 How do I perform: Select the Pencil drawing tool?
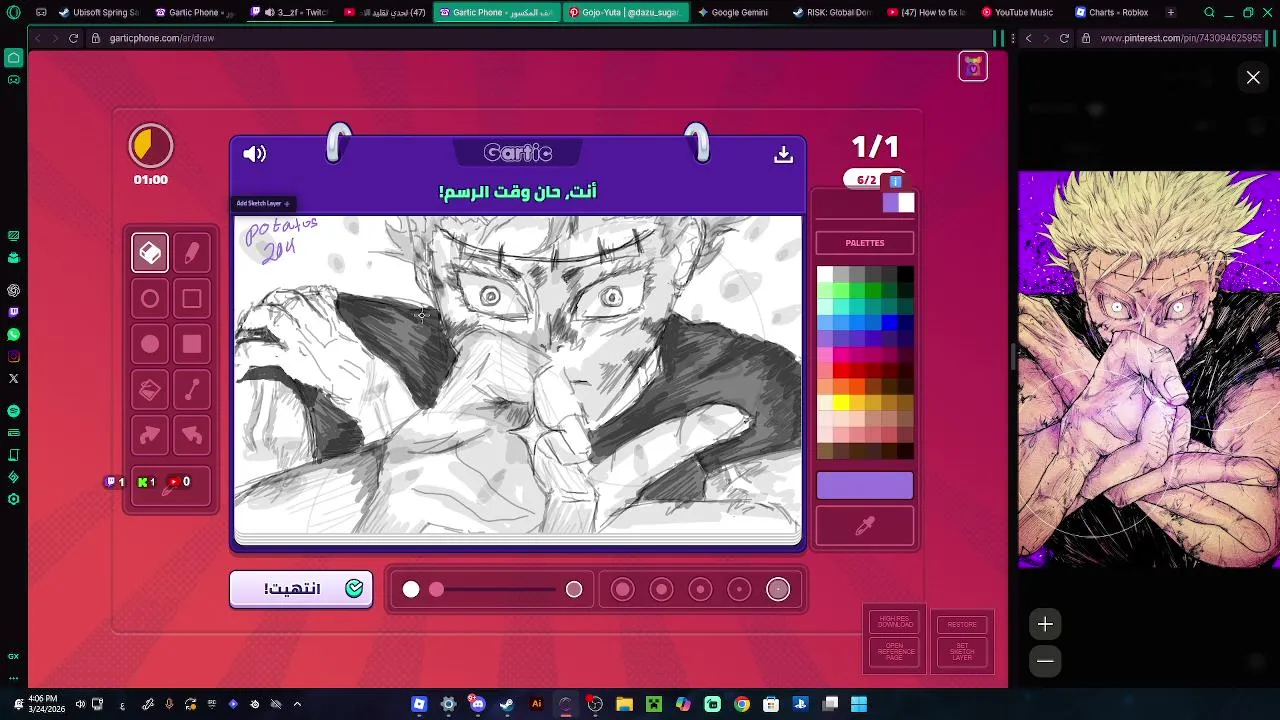[x=192, y=253]
